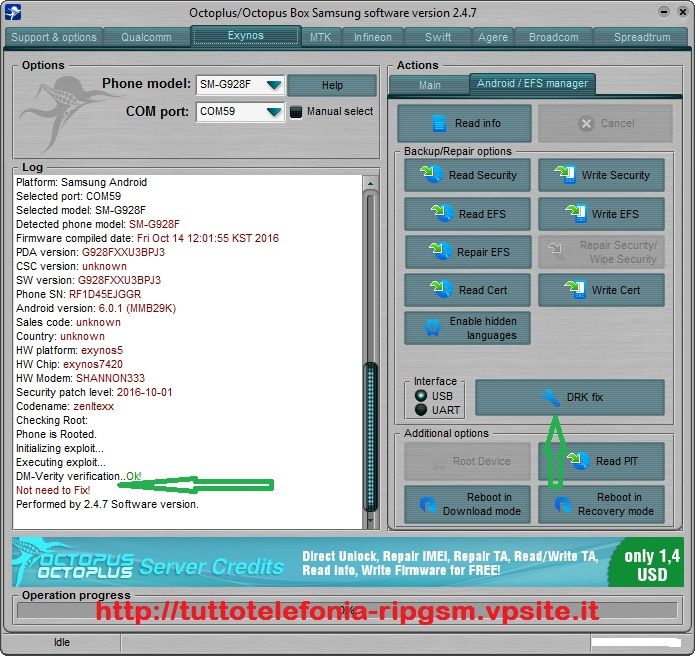The height and width of the screenshot is (656, 695).
Task: Select the Android / EFS manager tab
Action: [x=532, y=83]
